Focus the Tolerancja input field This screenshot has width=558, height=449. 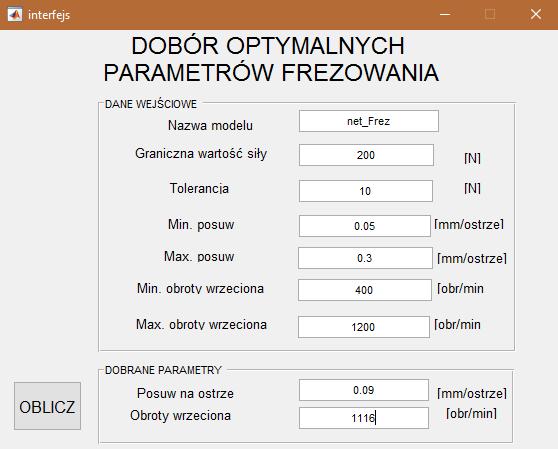pos(366,191)
